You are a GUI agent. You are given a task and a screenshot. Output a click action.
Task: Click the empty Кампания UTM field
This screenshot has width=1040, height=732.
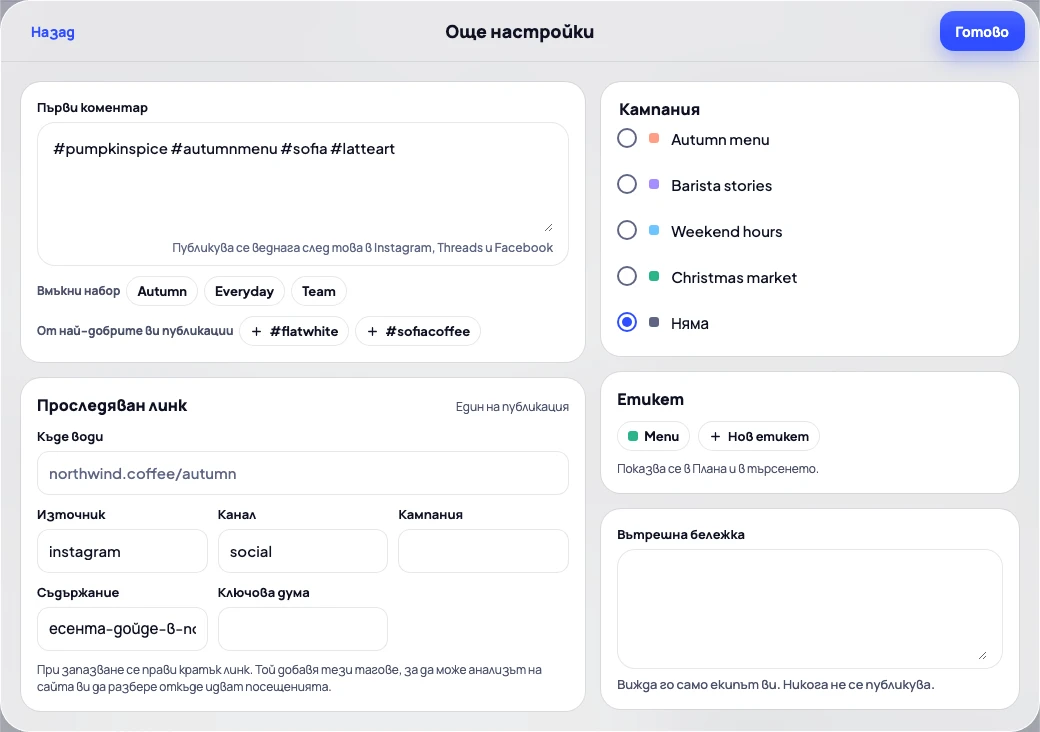[483, 551]
